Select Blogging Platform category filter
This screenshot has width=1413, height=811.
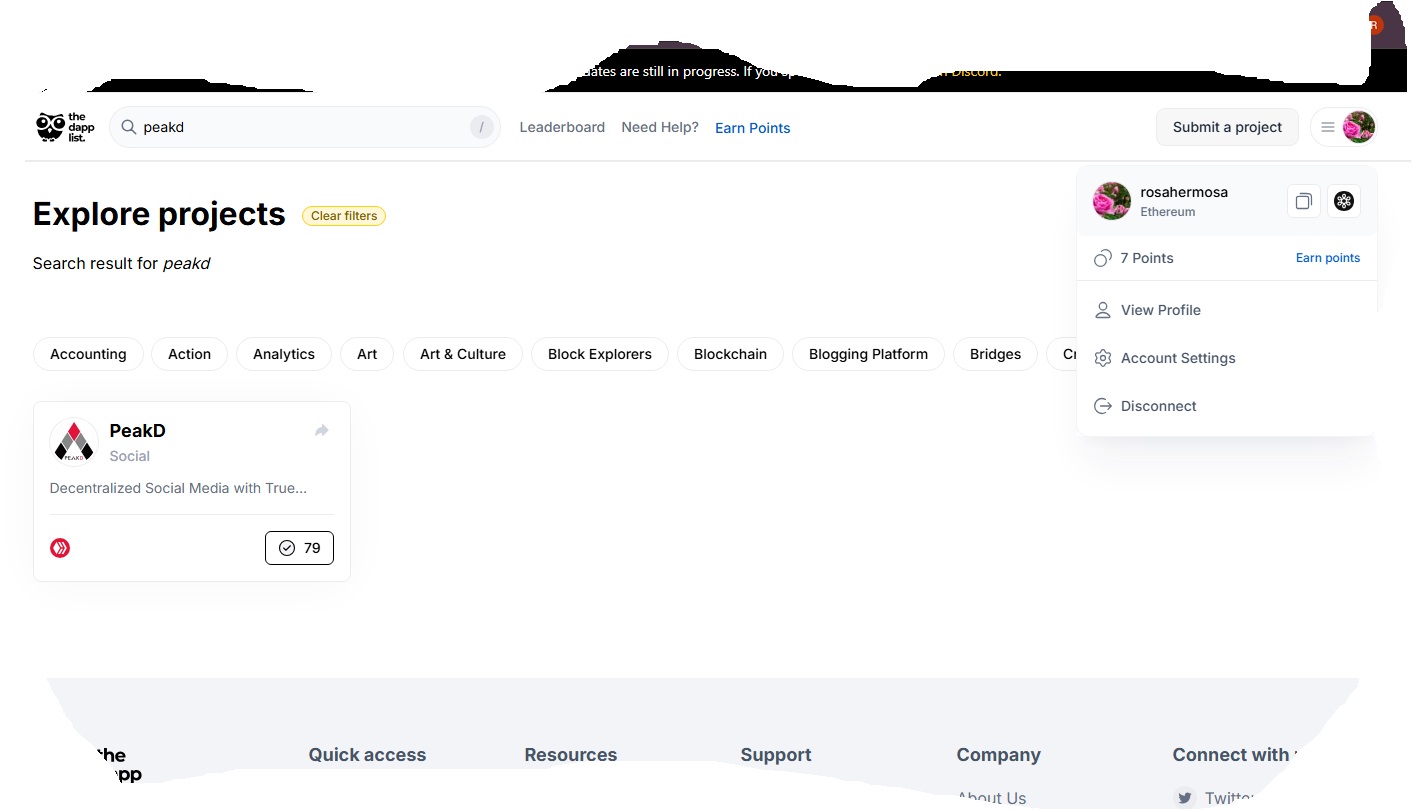click(x=868, y=354)
